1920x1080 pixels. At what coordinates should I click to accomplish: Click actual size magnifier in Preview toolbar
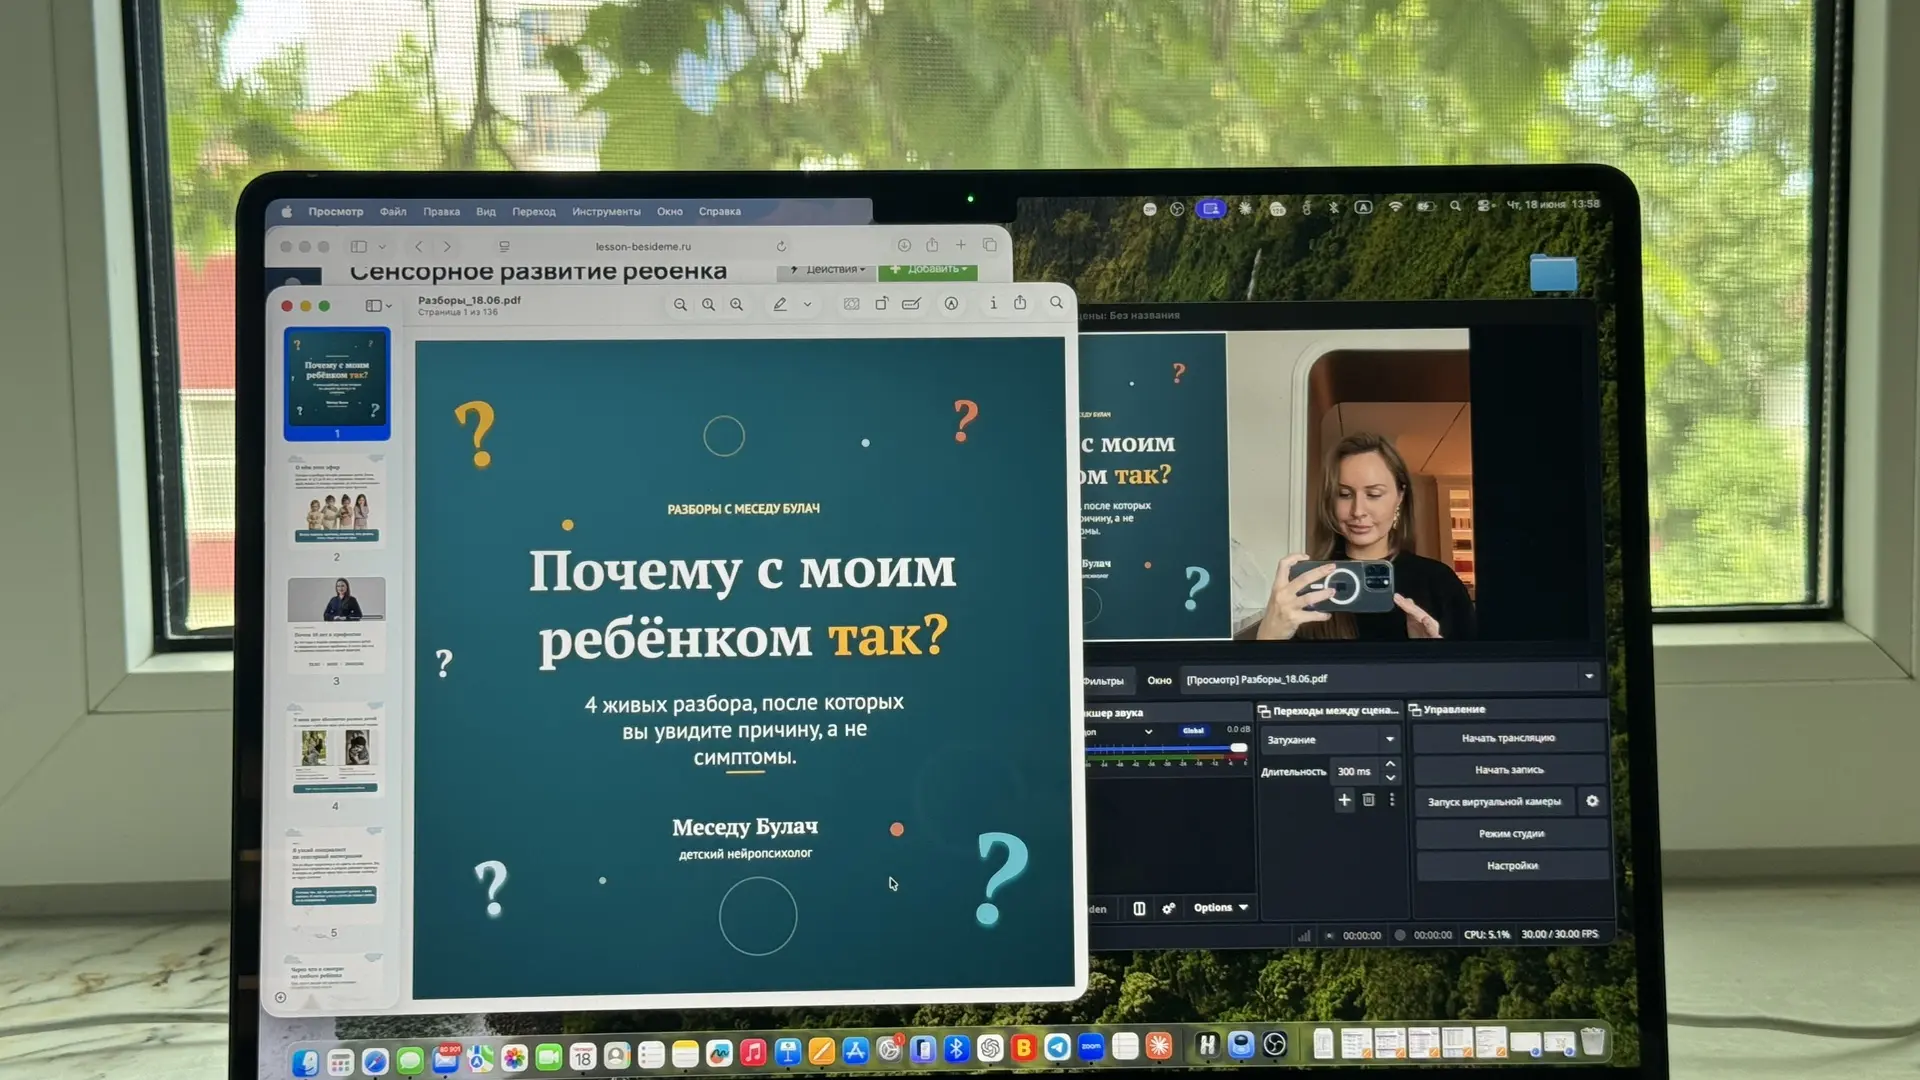[708, 305]
